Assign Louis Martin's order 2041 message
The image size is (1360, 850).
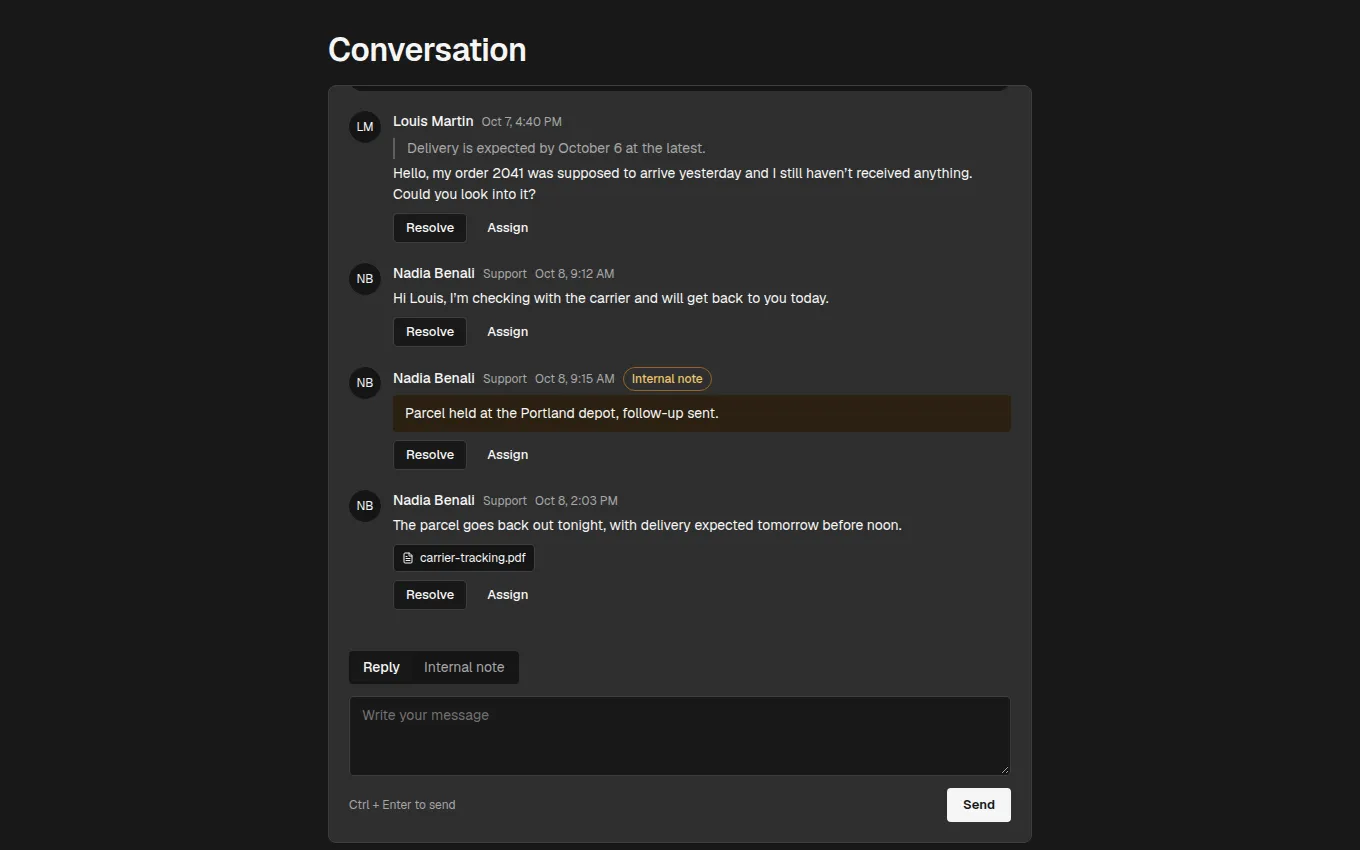(508, 228)
